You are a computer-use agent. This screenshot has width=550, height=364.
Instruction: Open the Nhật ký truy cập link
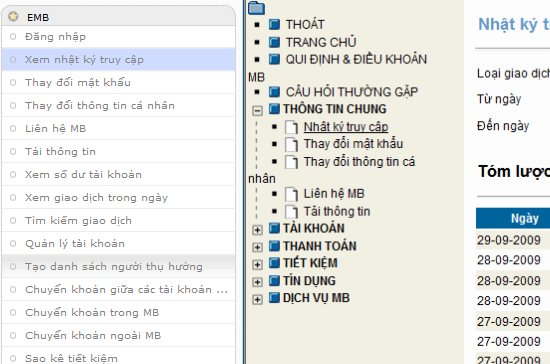346,127
